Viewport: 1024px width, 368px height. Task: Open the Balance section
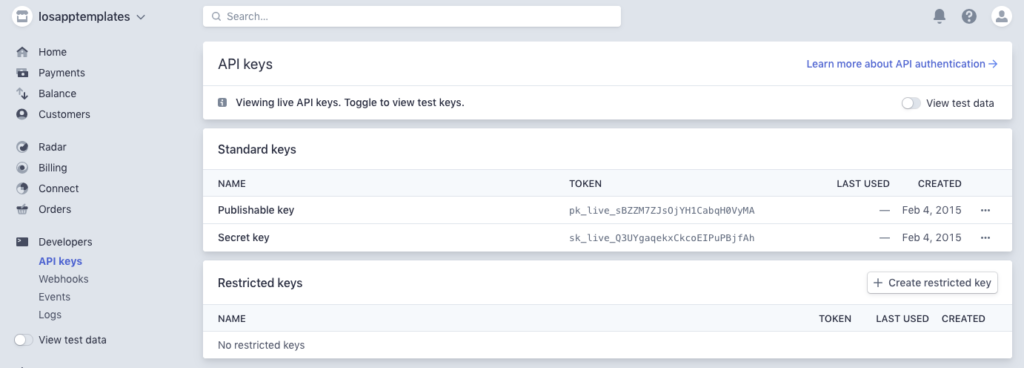tap(57, 94)
